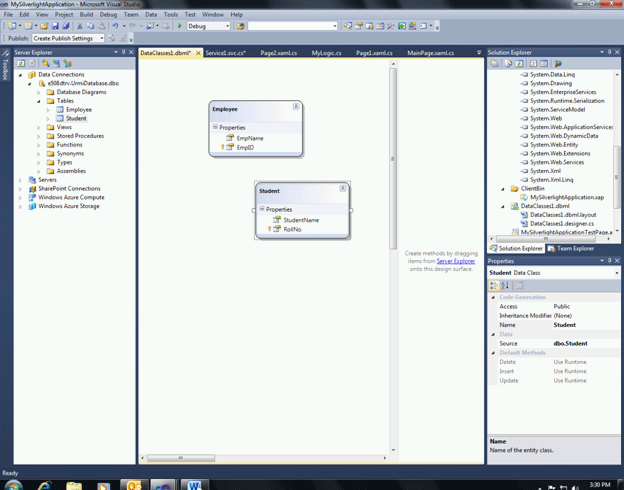
Task: Select the EmpID property in Employee class
Action: point(245,148)
